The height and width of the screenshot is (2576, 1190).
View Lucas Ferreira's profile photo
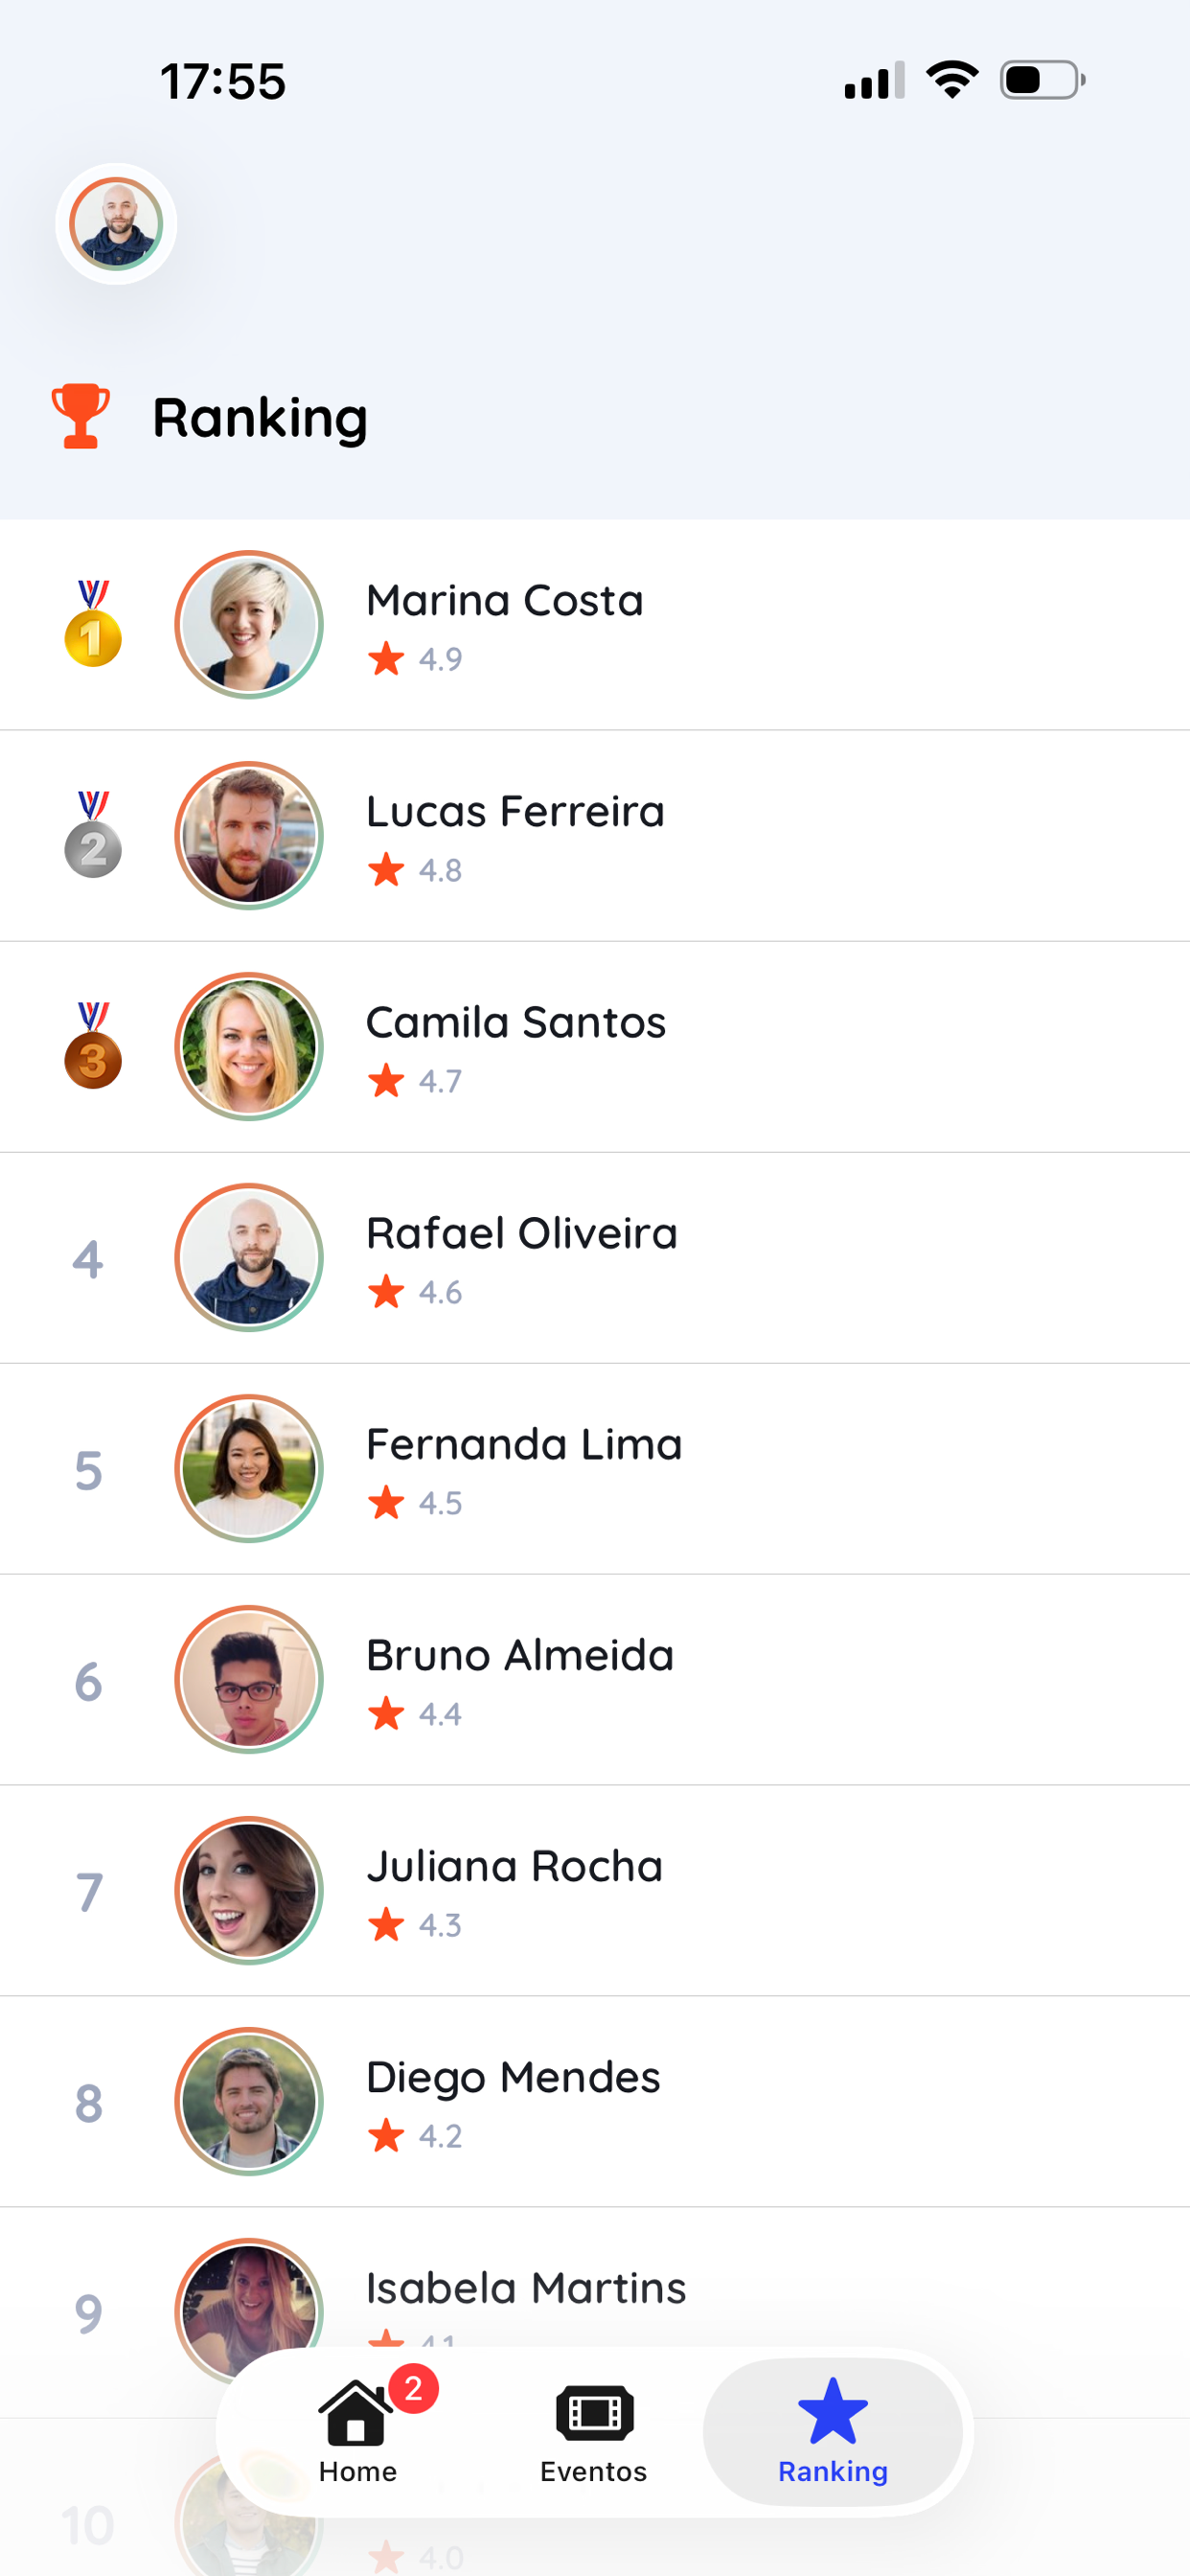pos(249,835)
